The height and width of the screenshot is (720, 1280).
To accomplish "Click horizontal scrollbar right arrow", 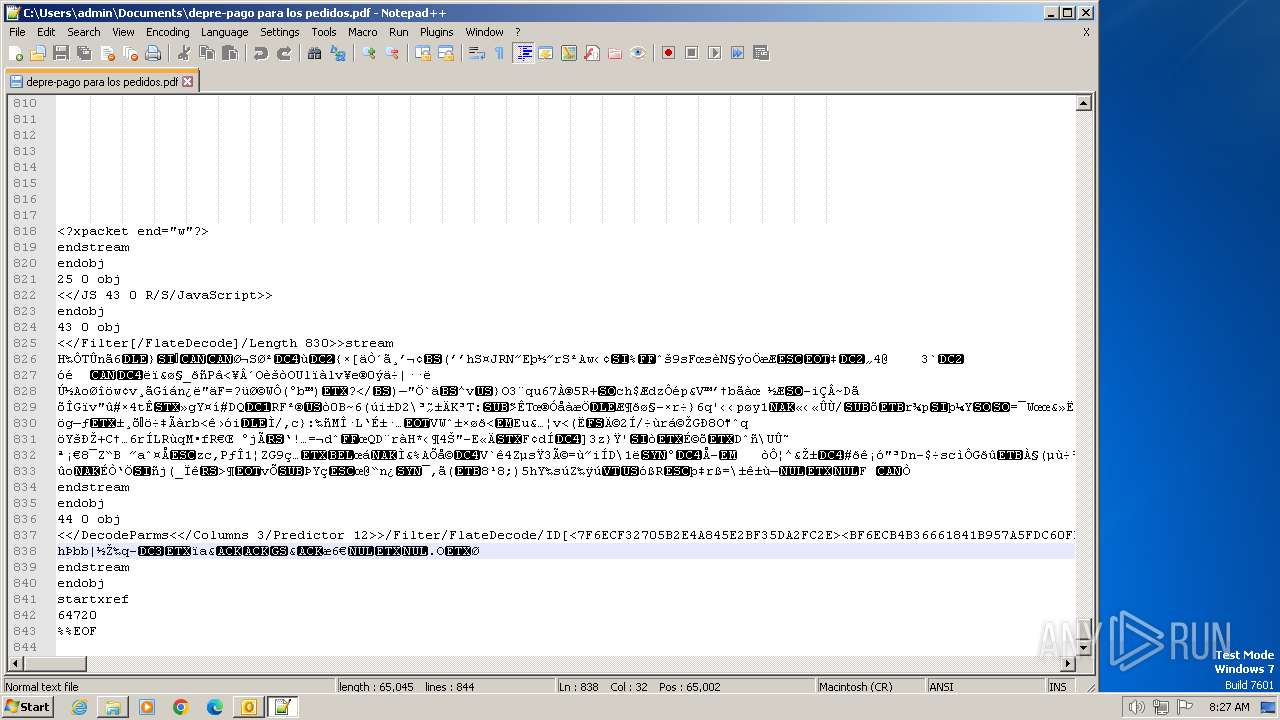I will click(1068, 664).
